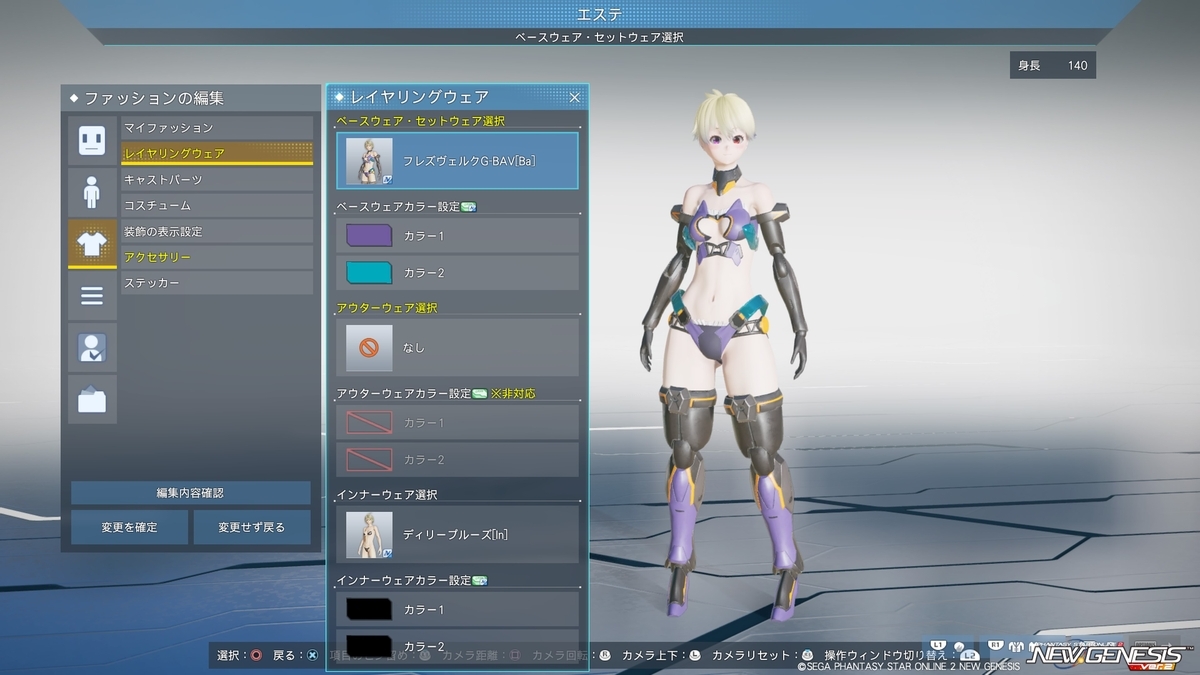Pick basewear カラー2 teal swatch
Image resolution: width=1200 pixels, height=675 pixels.
[369, 273]
